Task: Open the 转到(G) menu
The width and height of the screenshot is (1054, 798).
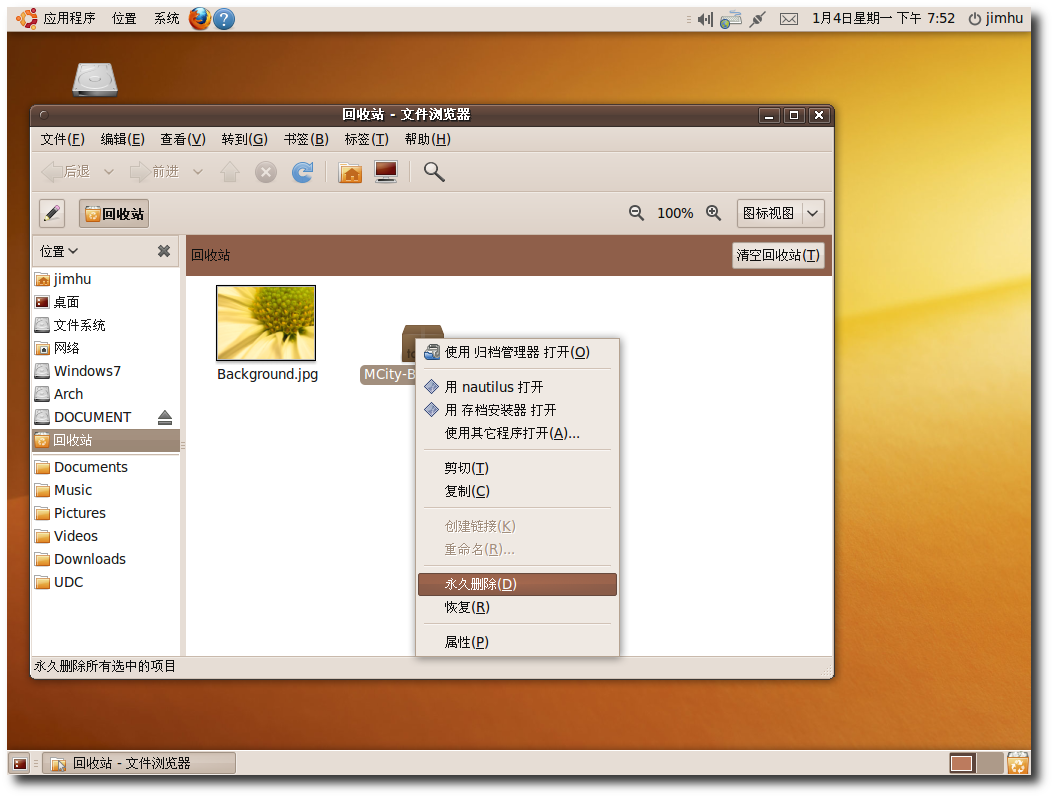Action: (x=245, y=139)
